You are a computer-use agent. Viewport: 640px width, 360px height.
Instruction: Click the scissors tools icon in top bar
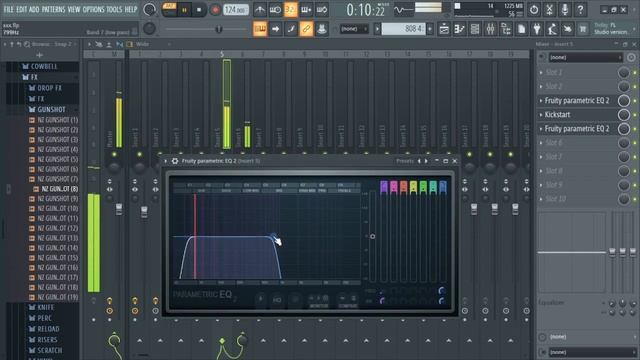[549, 10]
